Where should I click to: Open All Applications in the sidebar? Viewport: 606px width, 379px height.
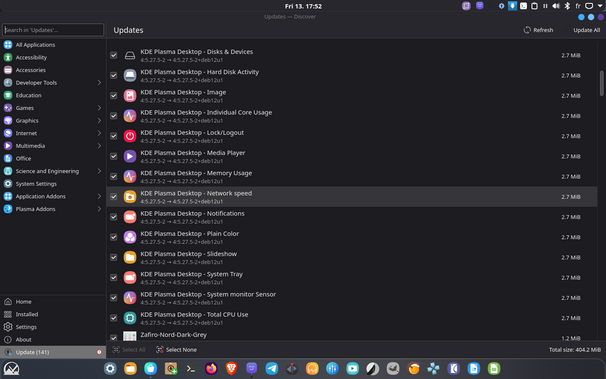click(x=53, y=45)
